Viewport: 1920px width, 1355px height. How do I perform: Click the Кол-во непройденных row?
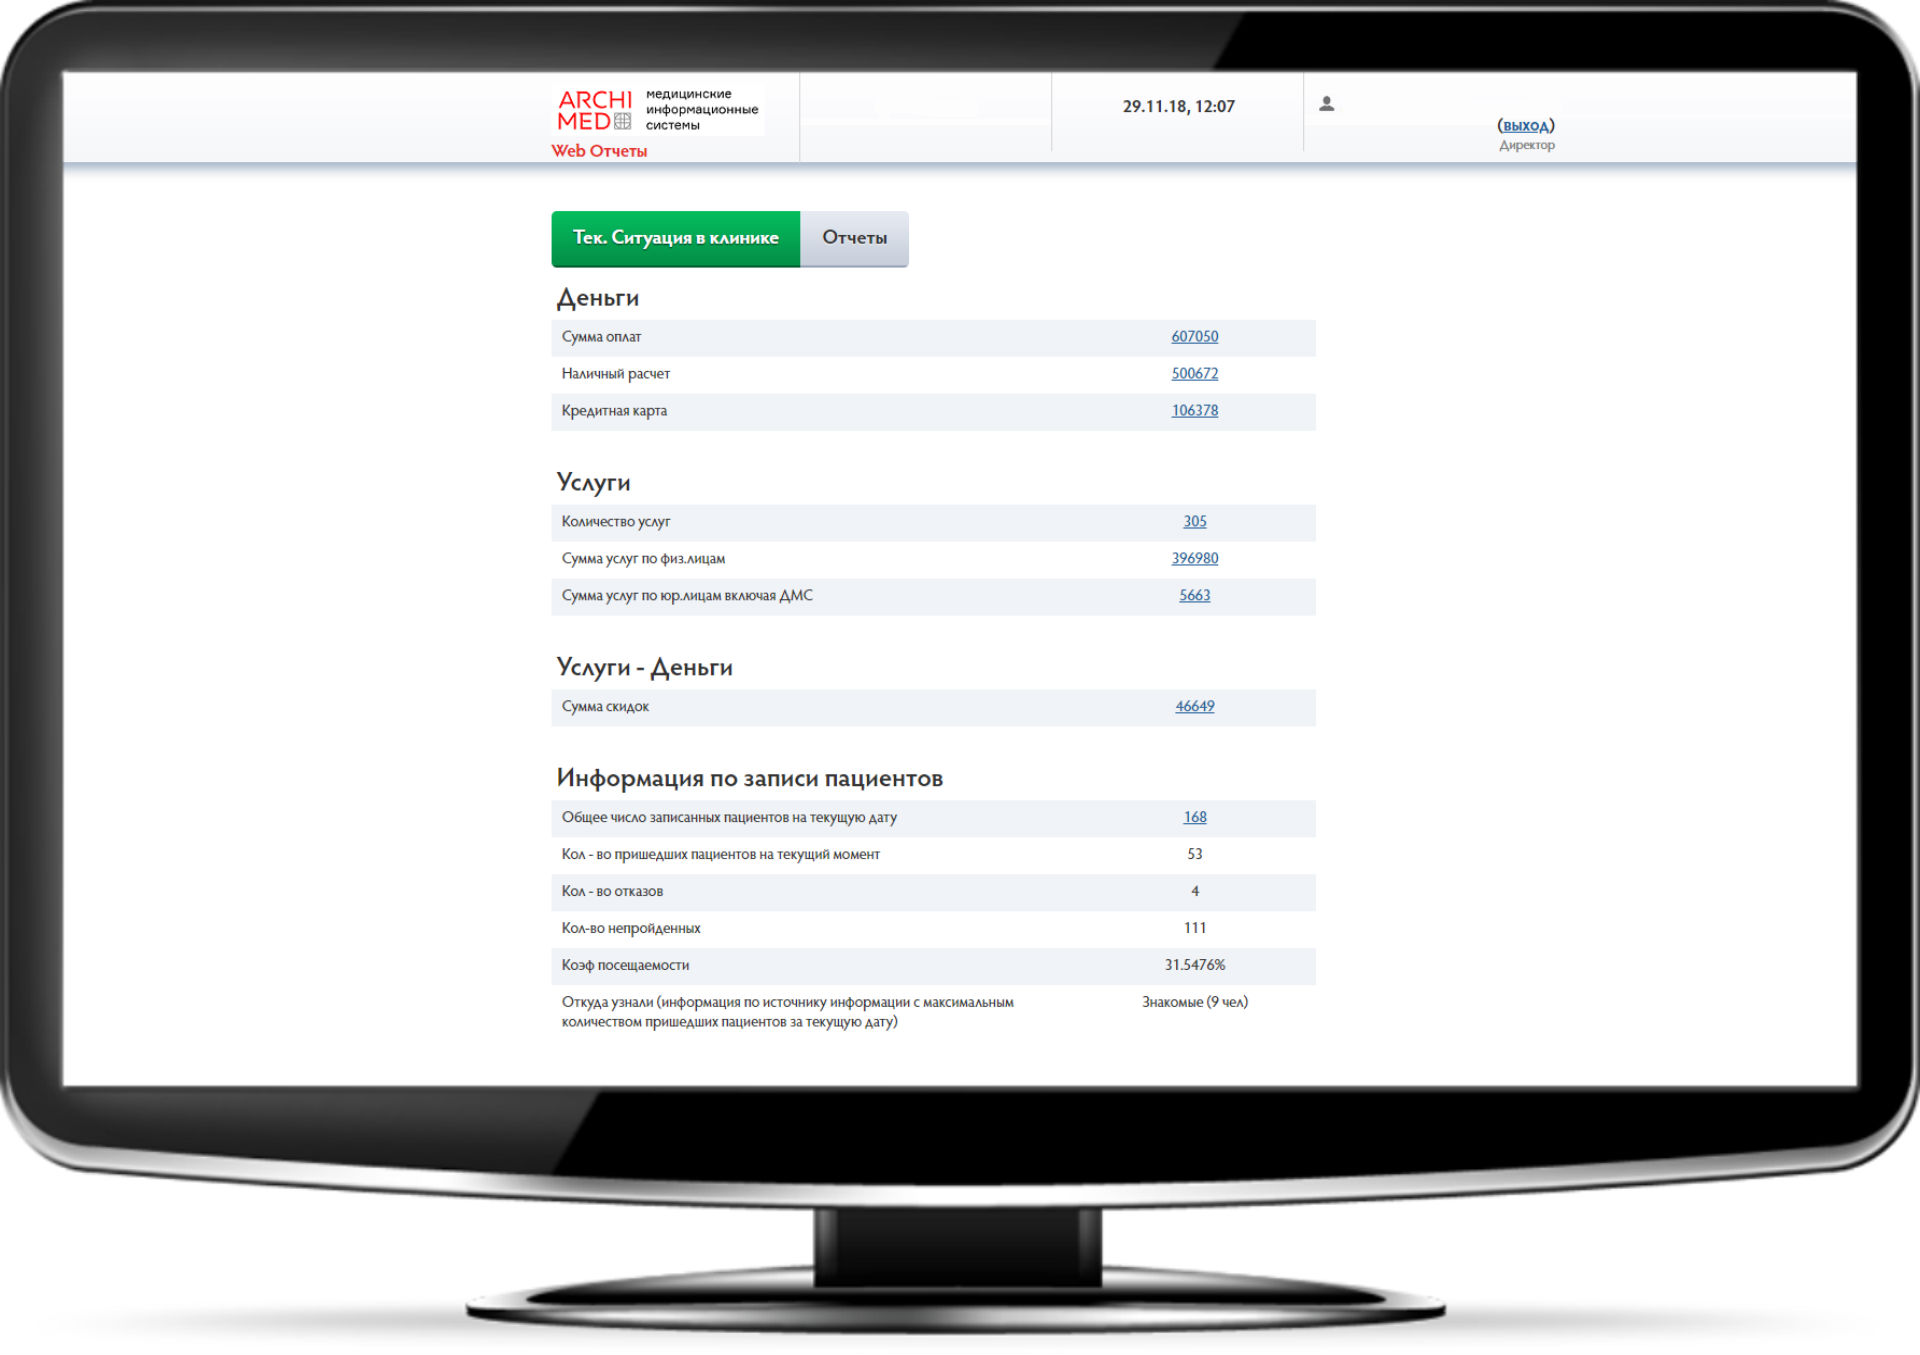932,929
